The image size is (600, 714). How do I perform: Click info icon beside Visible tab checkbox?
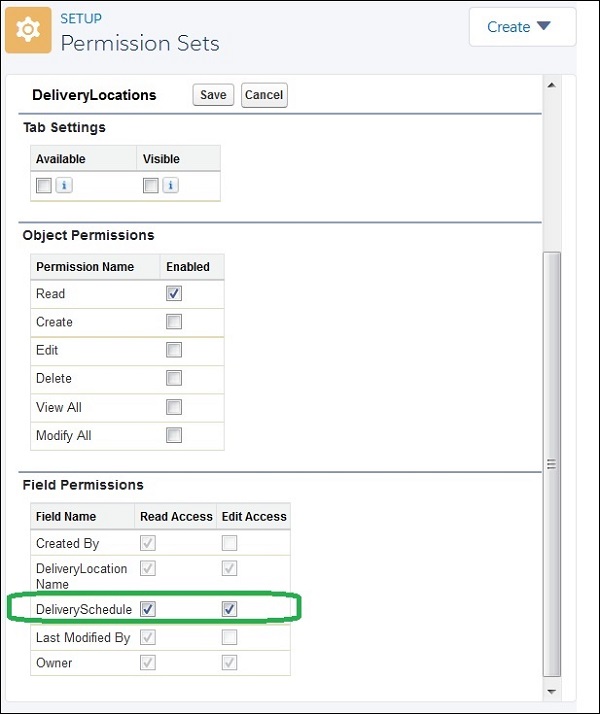coord(170,185)
